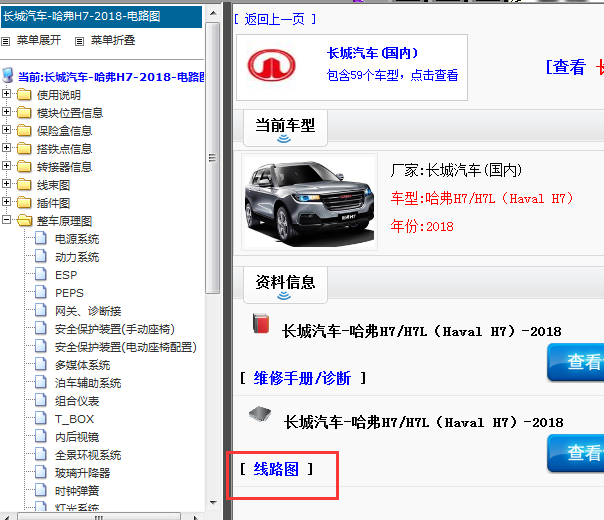Click the page icon next to 组合仪表

[41, 401]
